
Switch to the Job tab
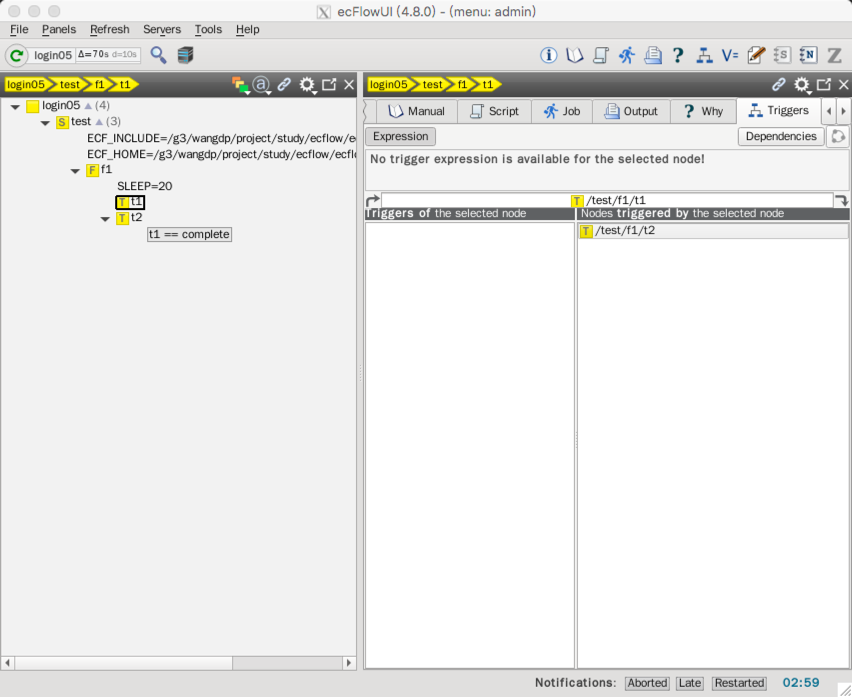tap(562, 111)
